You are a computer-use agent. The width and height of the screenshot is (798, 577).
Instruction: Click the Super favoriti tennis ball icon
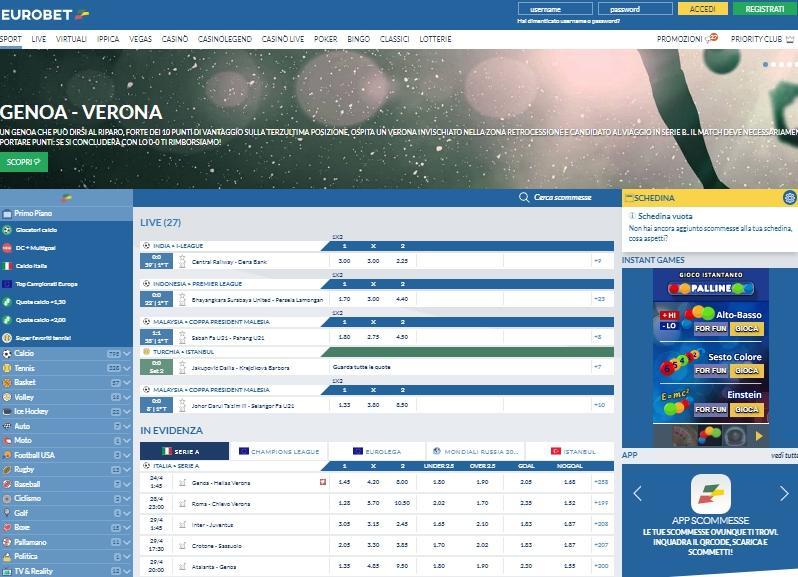[x=7, y=338]
